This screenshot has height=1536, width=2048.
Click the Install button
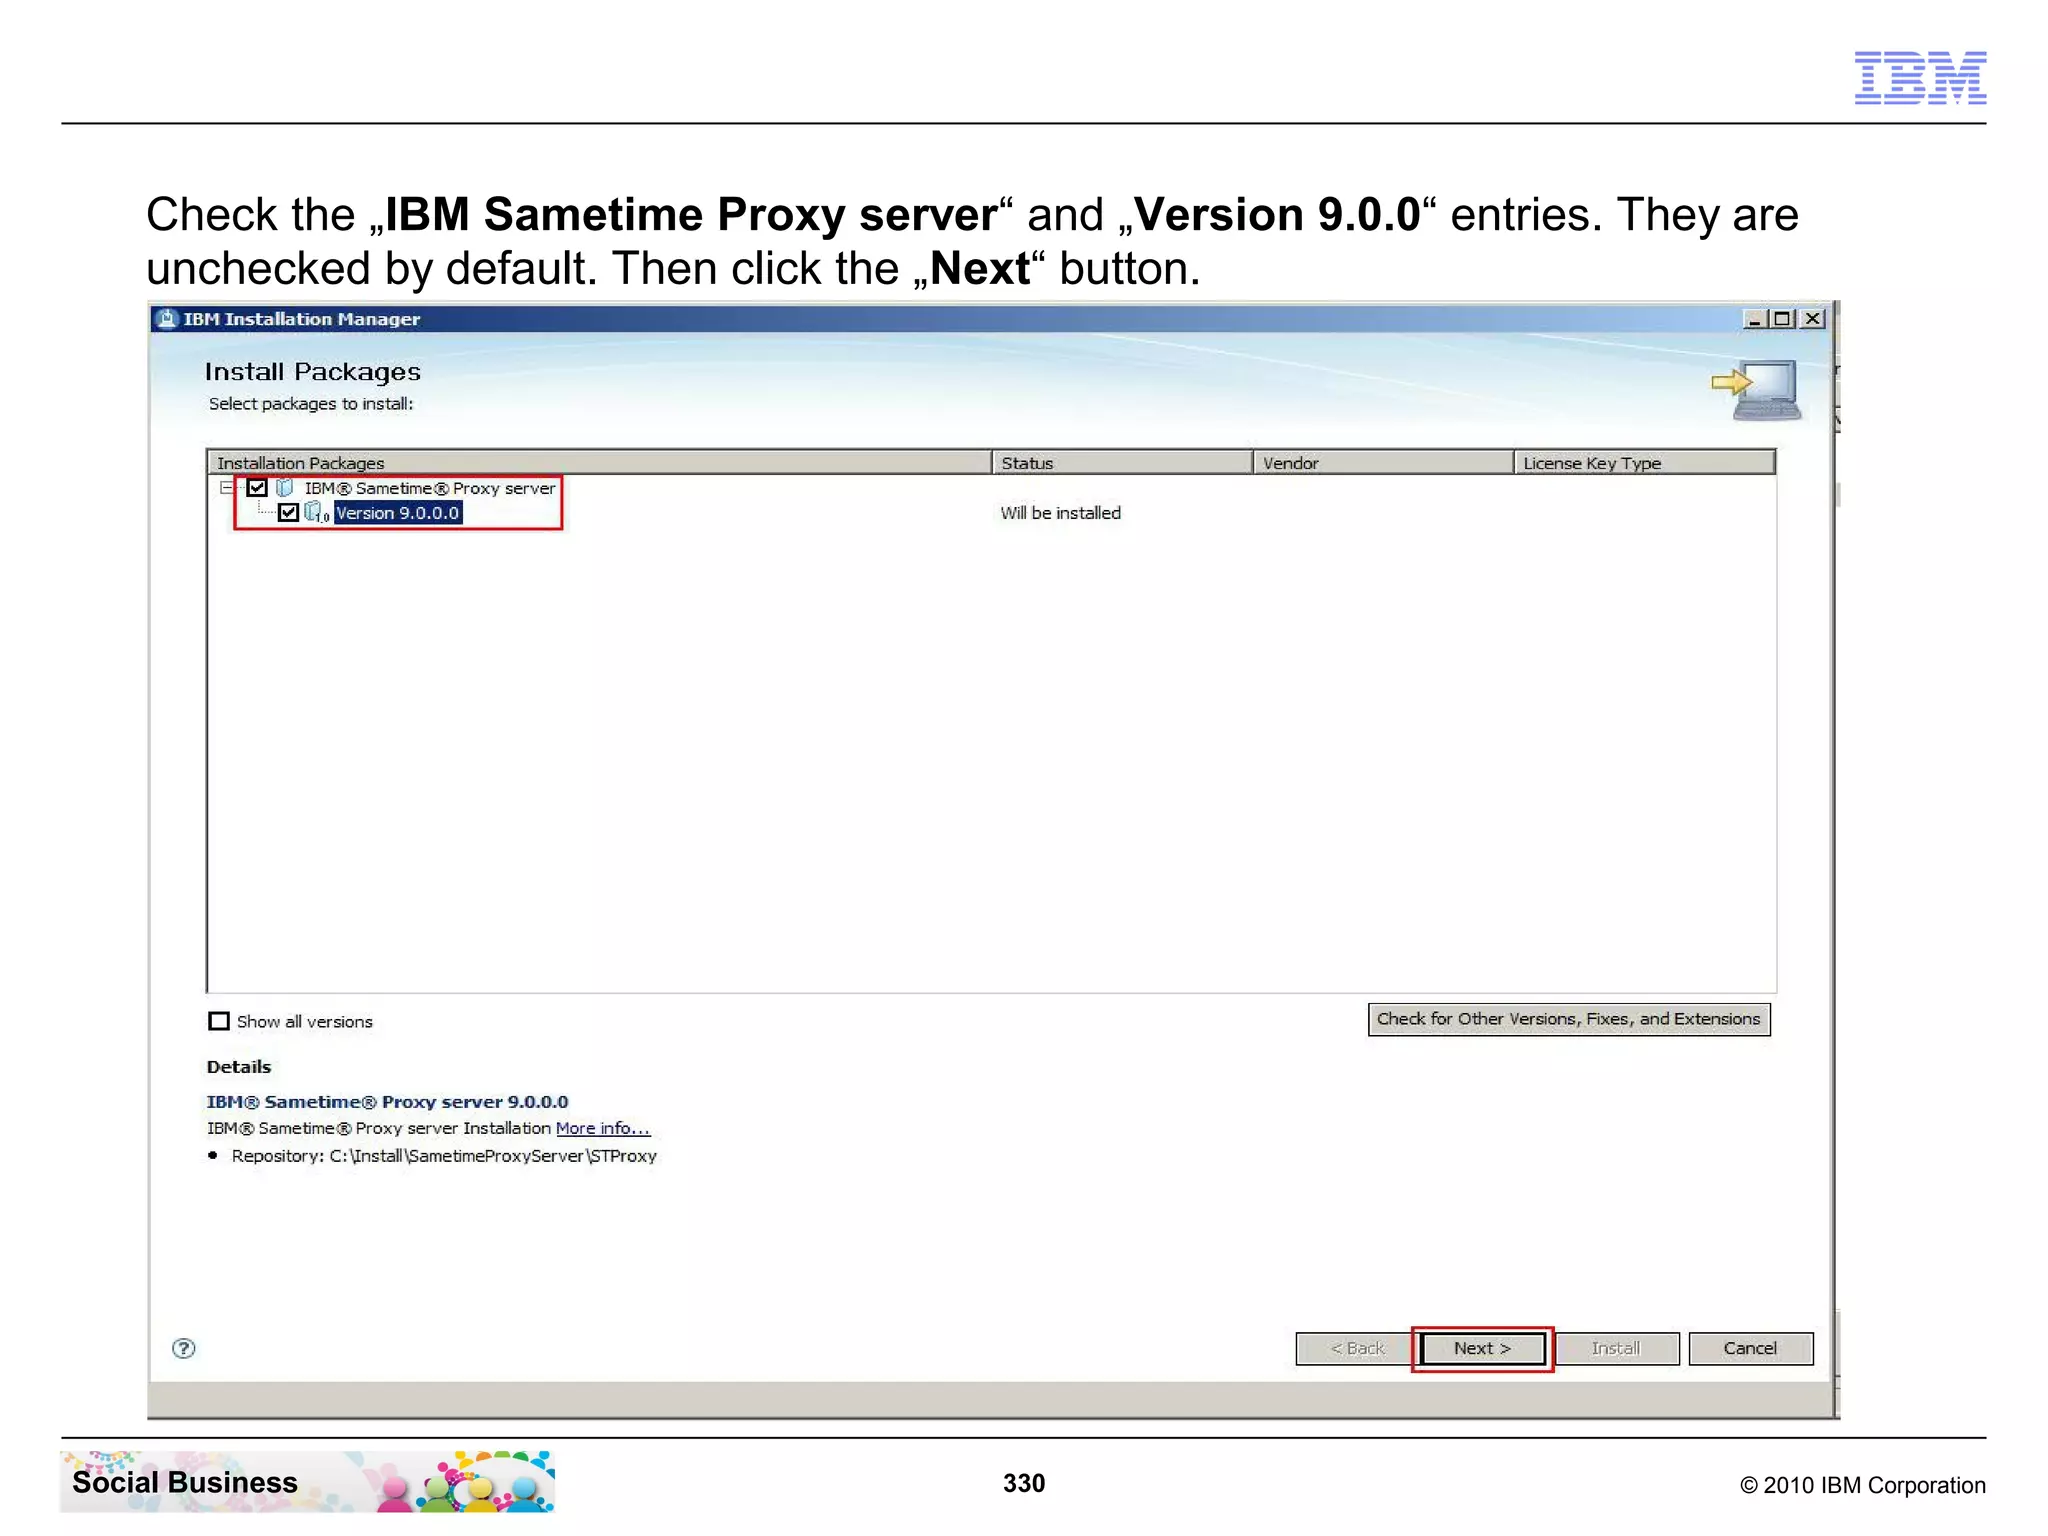[1616, 1349]
